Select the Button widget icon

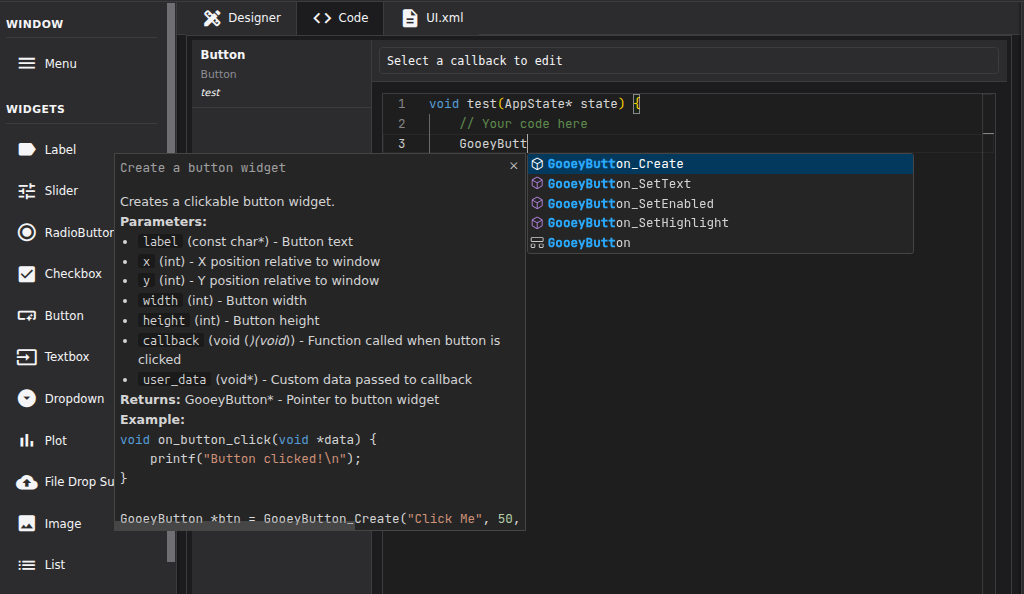27,315
